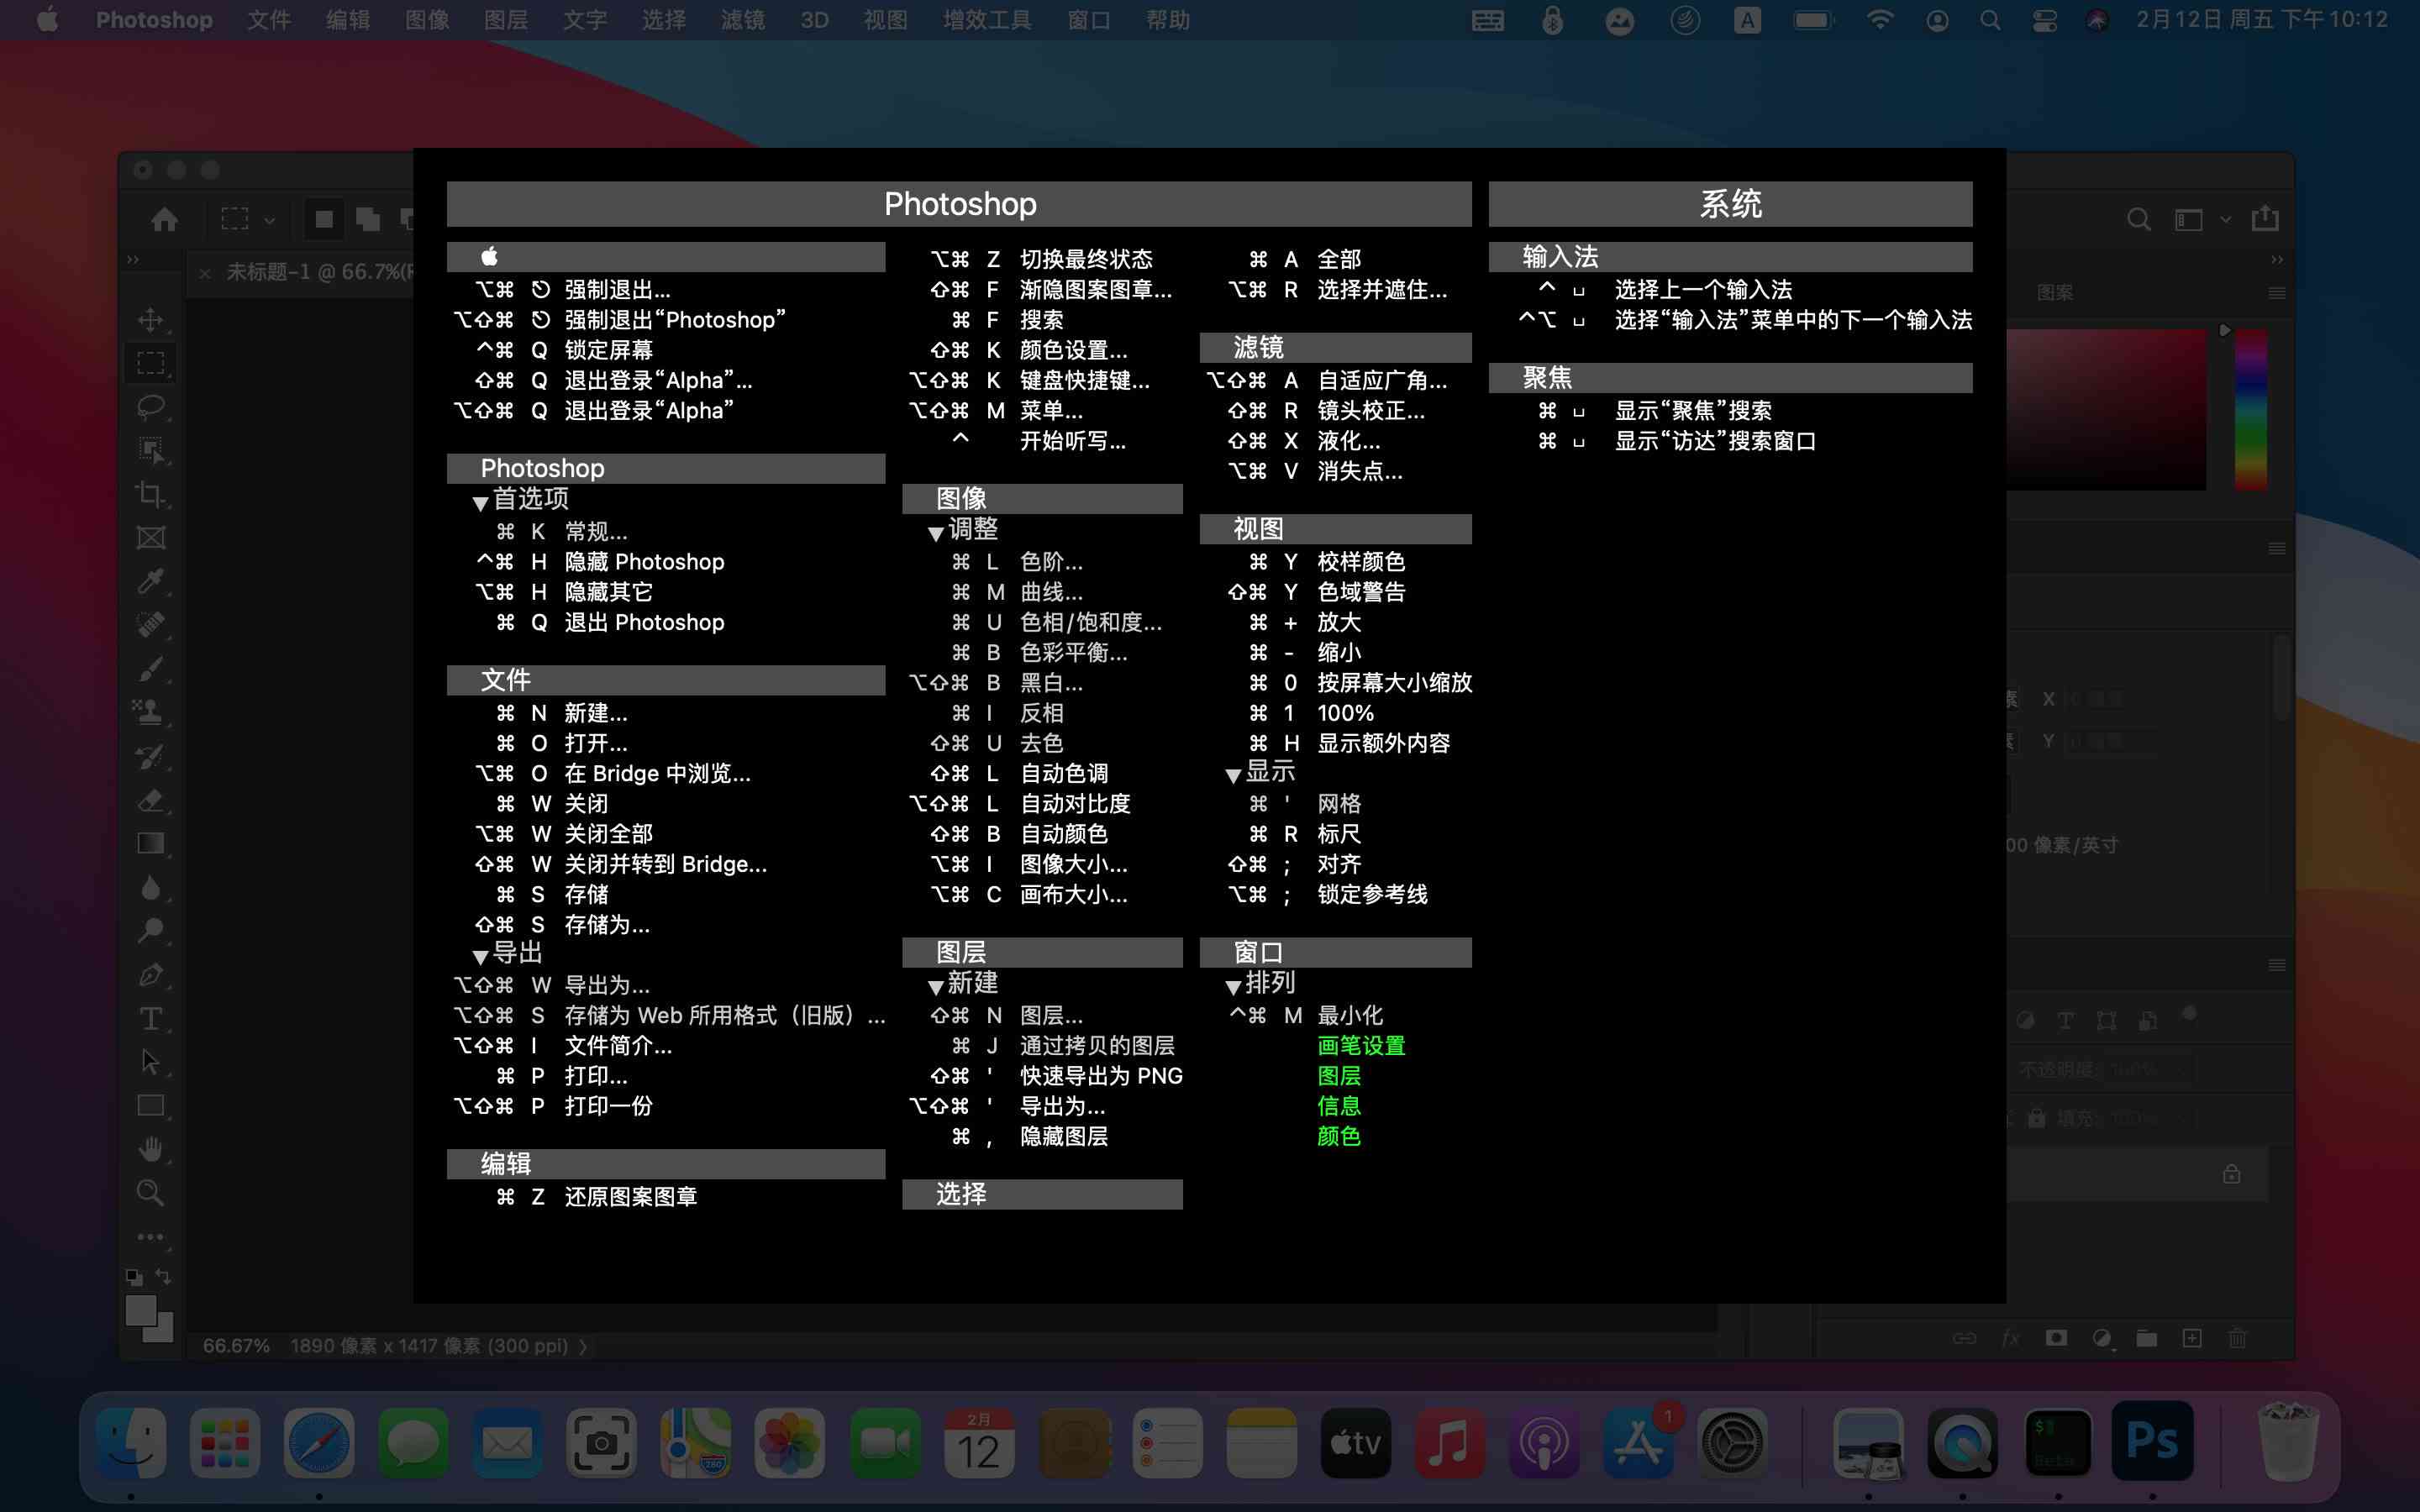
Task: Select the Move tool in toolbar
Action: [151, 321]
